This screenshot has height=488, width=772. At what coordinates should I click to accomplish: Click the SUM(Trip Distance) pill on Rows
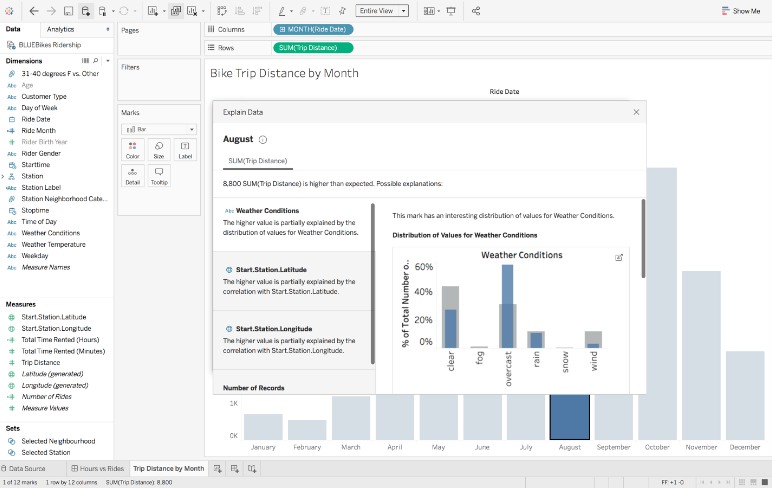click(x=313, y=48)
